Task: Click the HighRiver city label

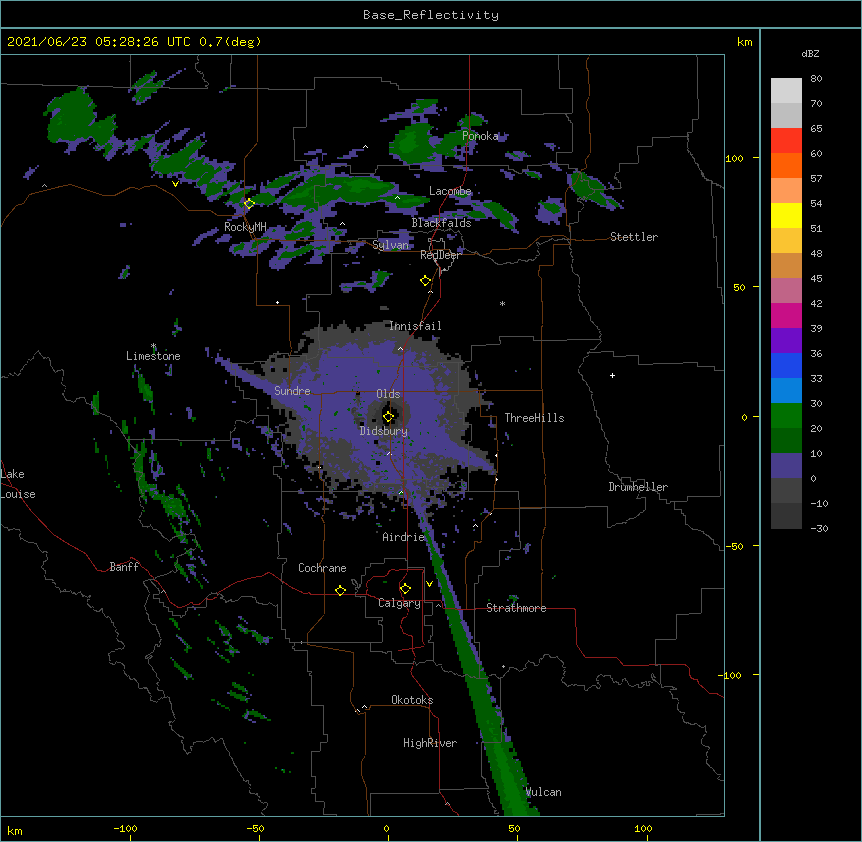Action: (x=430, y=743)
